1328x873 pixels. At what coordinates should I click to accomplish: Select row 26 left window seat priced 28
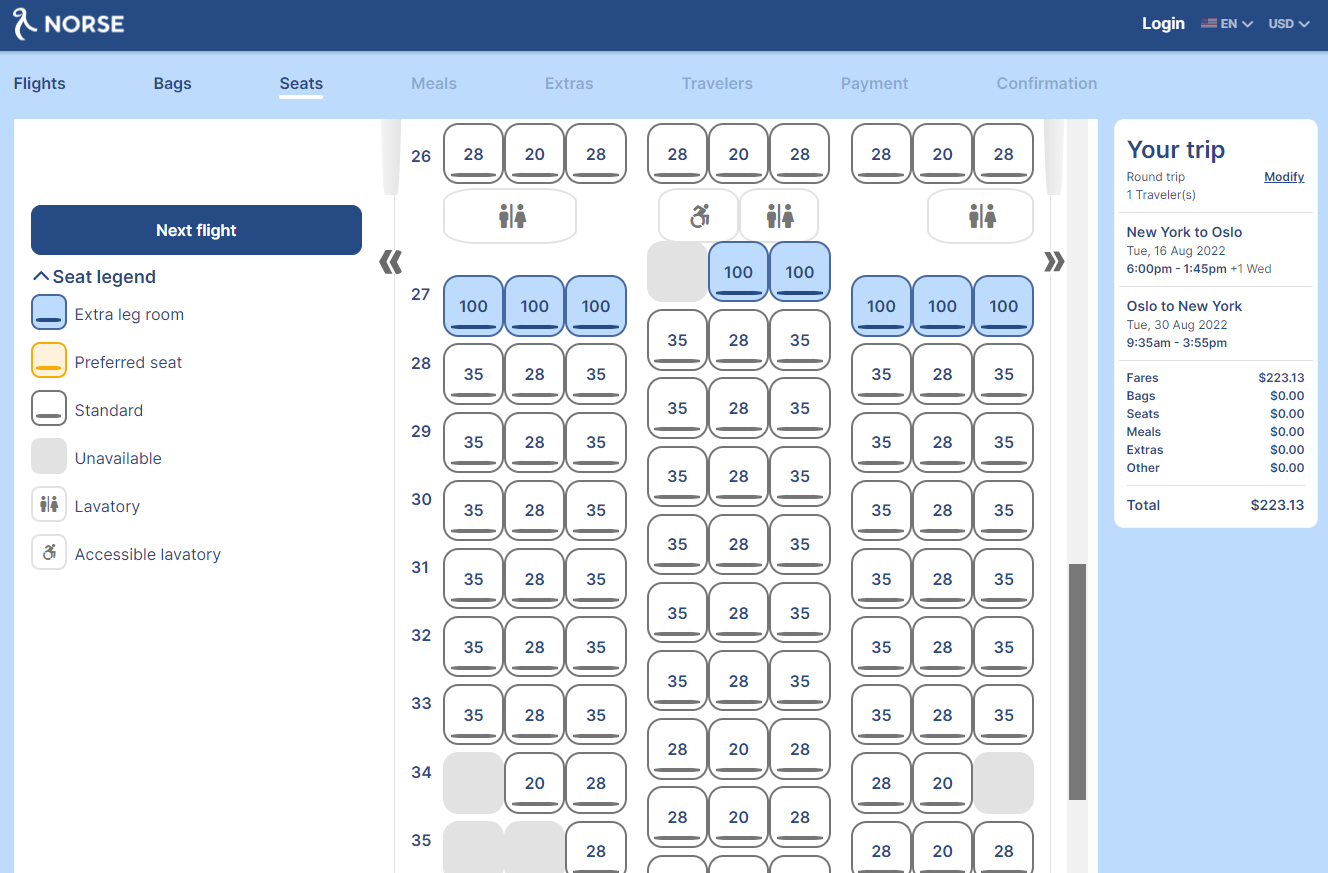474,154
